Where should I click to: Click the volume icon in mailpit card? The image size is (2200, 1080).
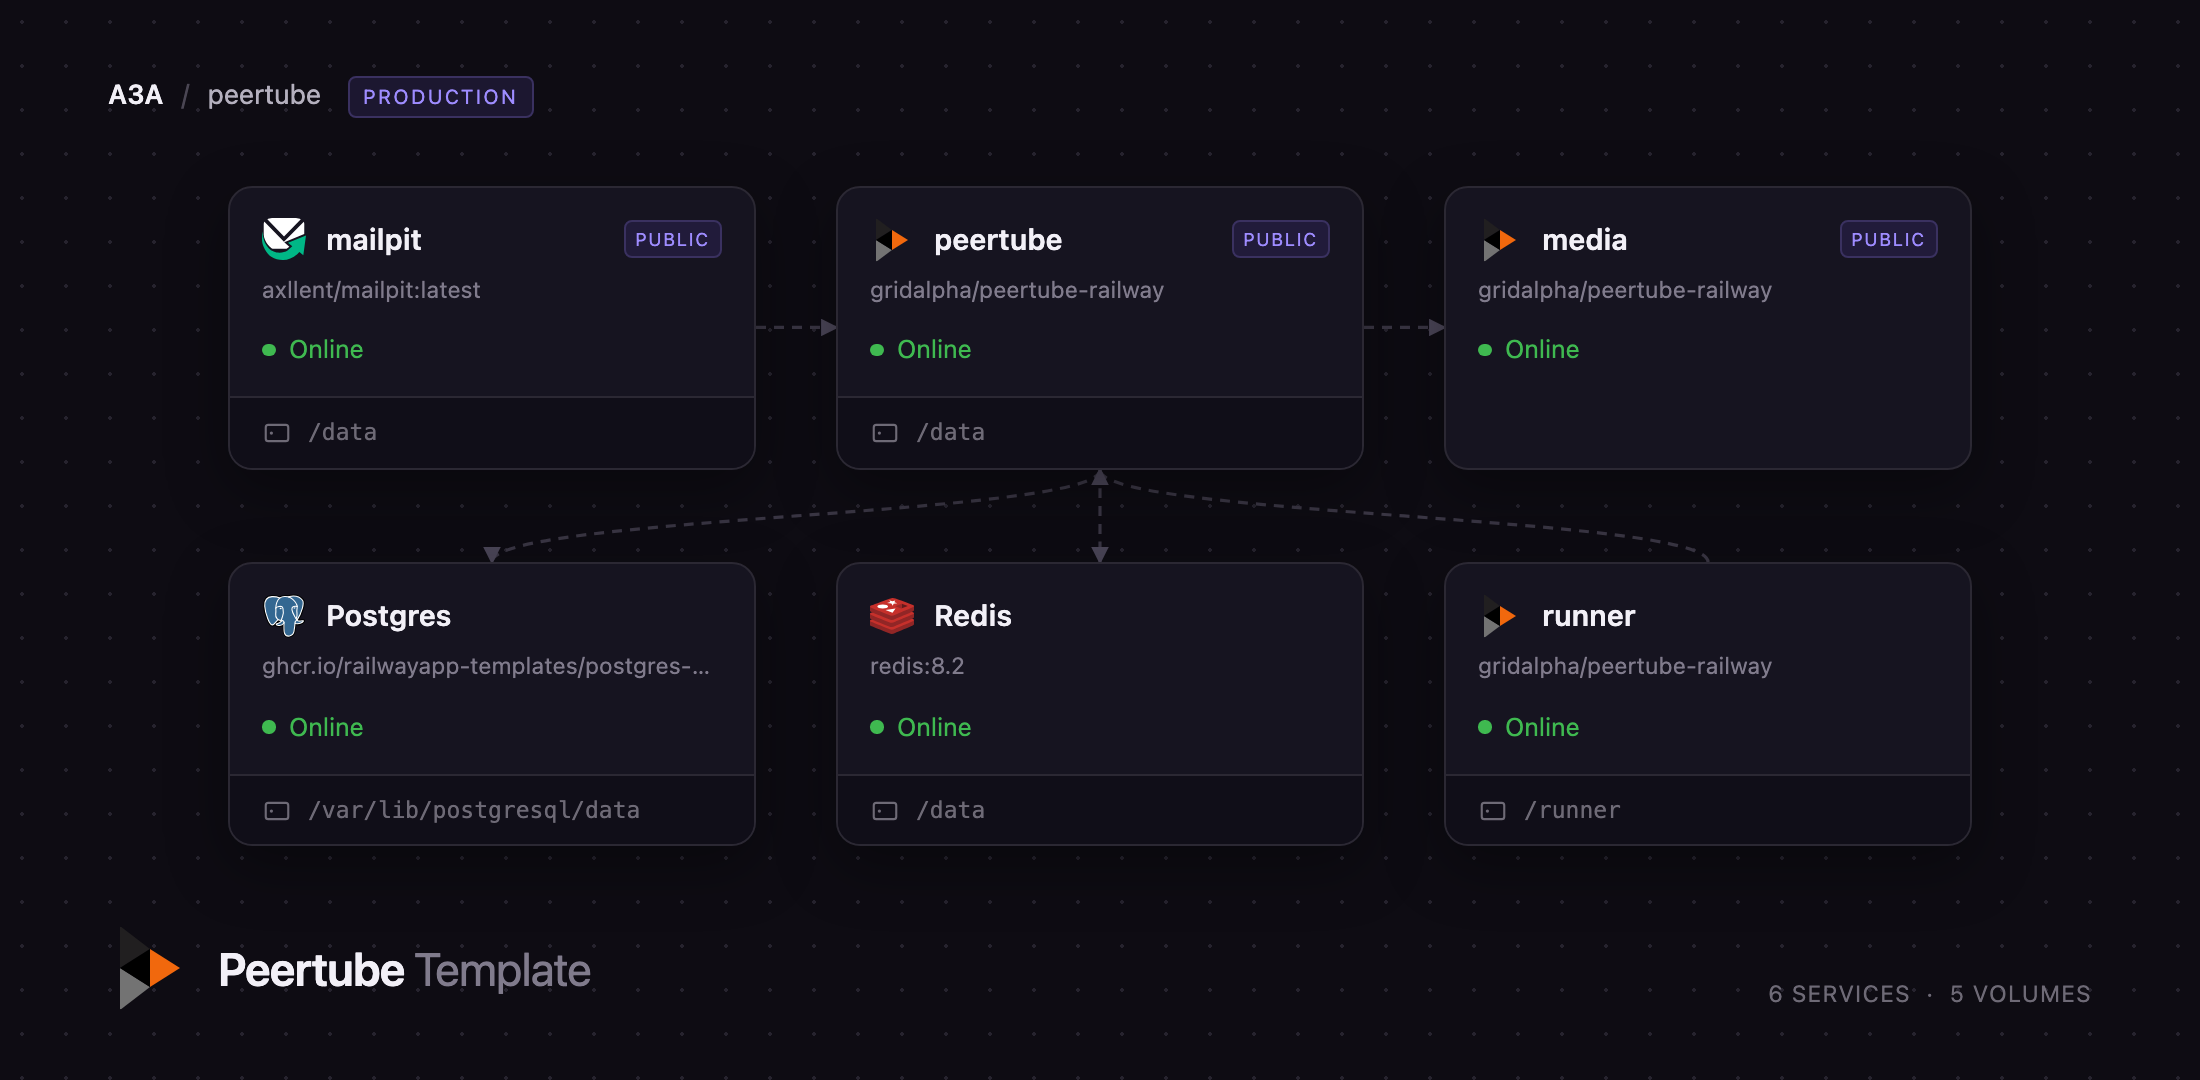277,433
